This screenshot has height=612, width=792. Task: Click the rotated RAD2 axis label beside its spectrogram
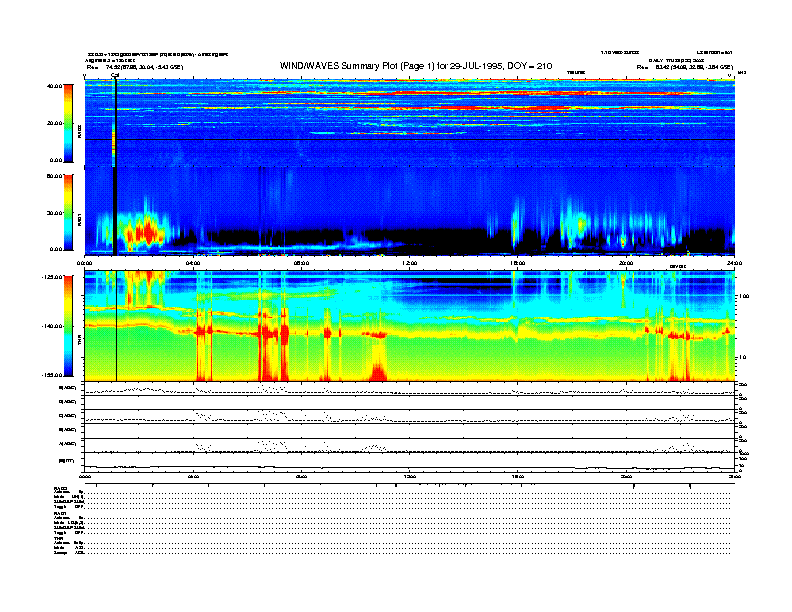point(79,133)
